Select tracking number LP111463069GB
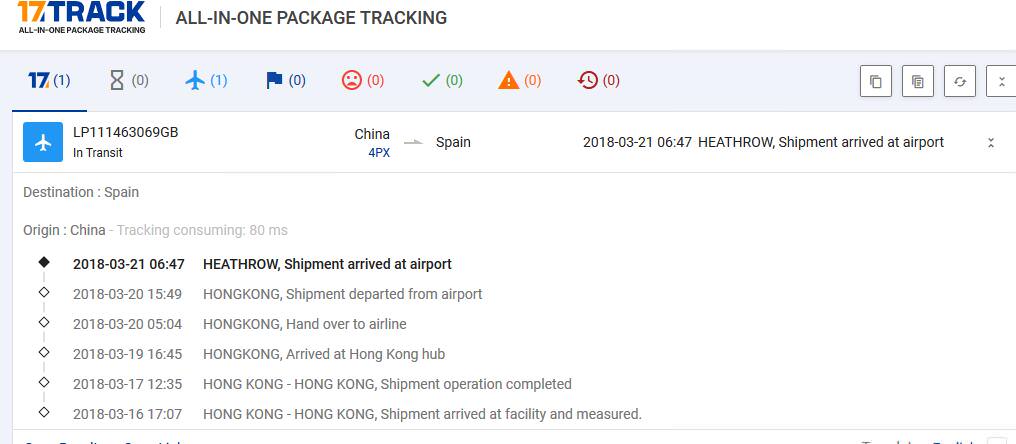 pyautogui.click(x=126, y=133)
